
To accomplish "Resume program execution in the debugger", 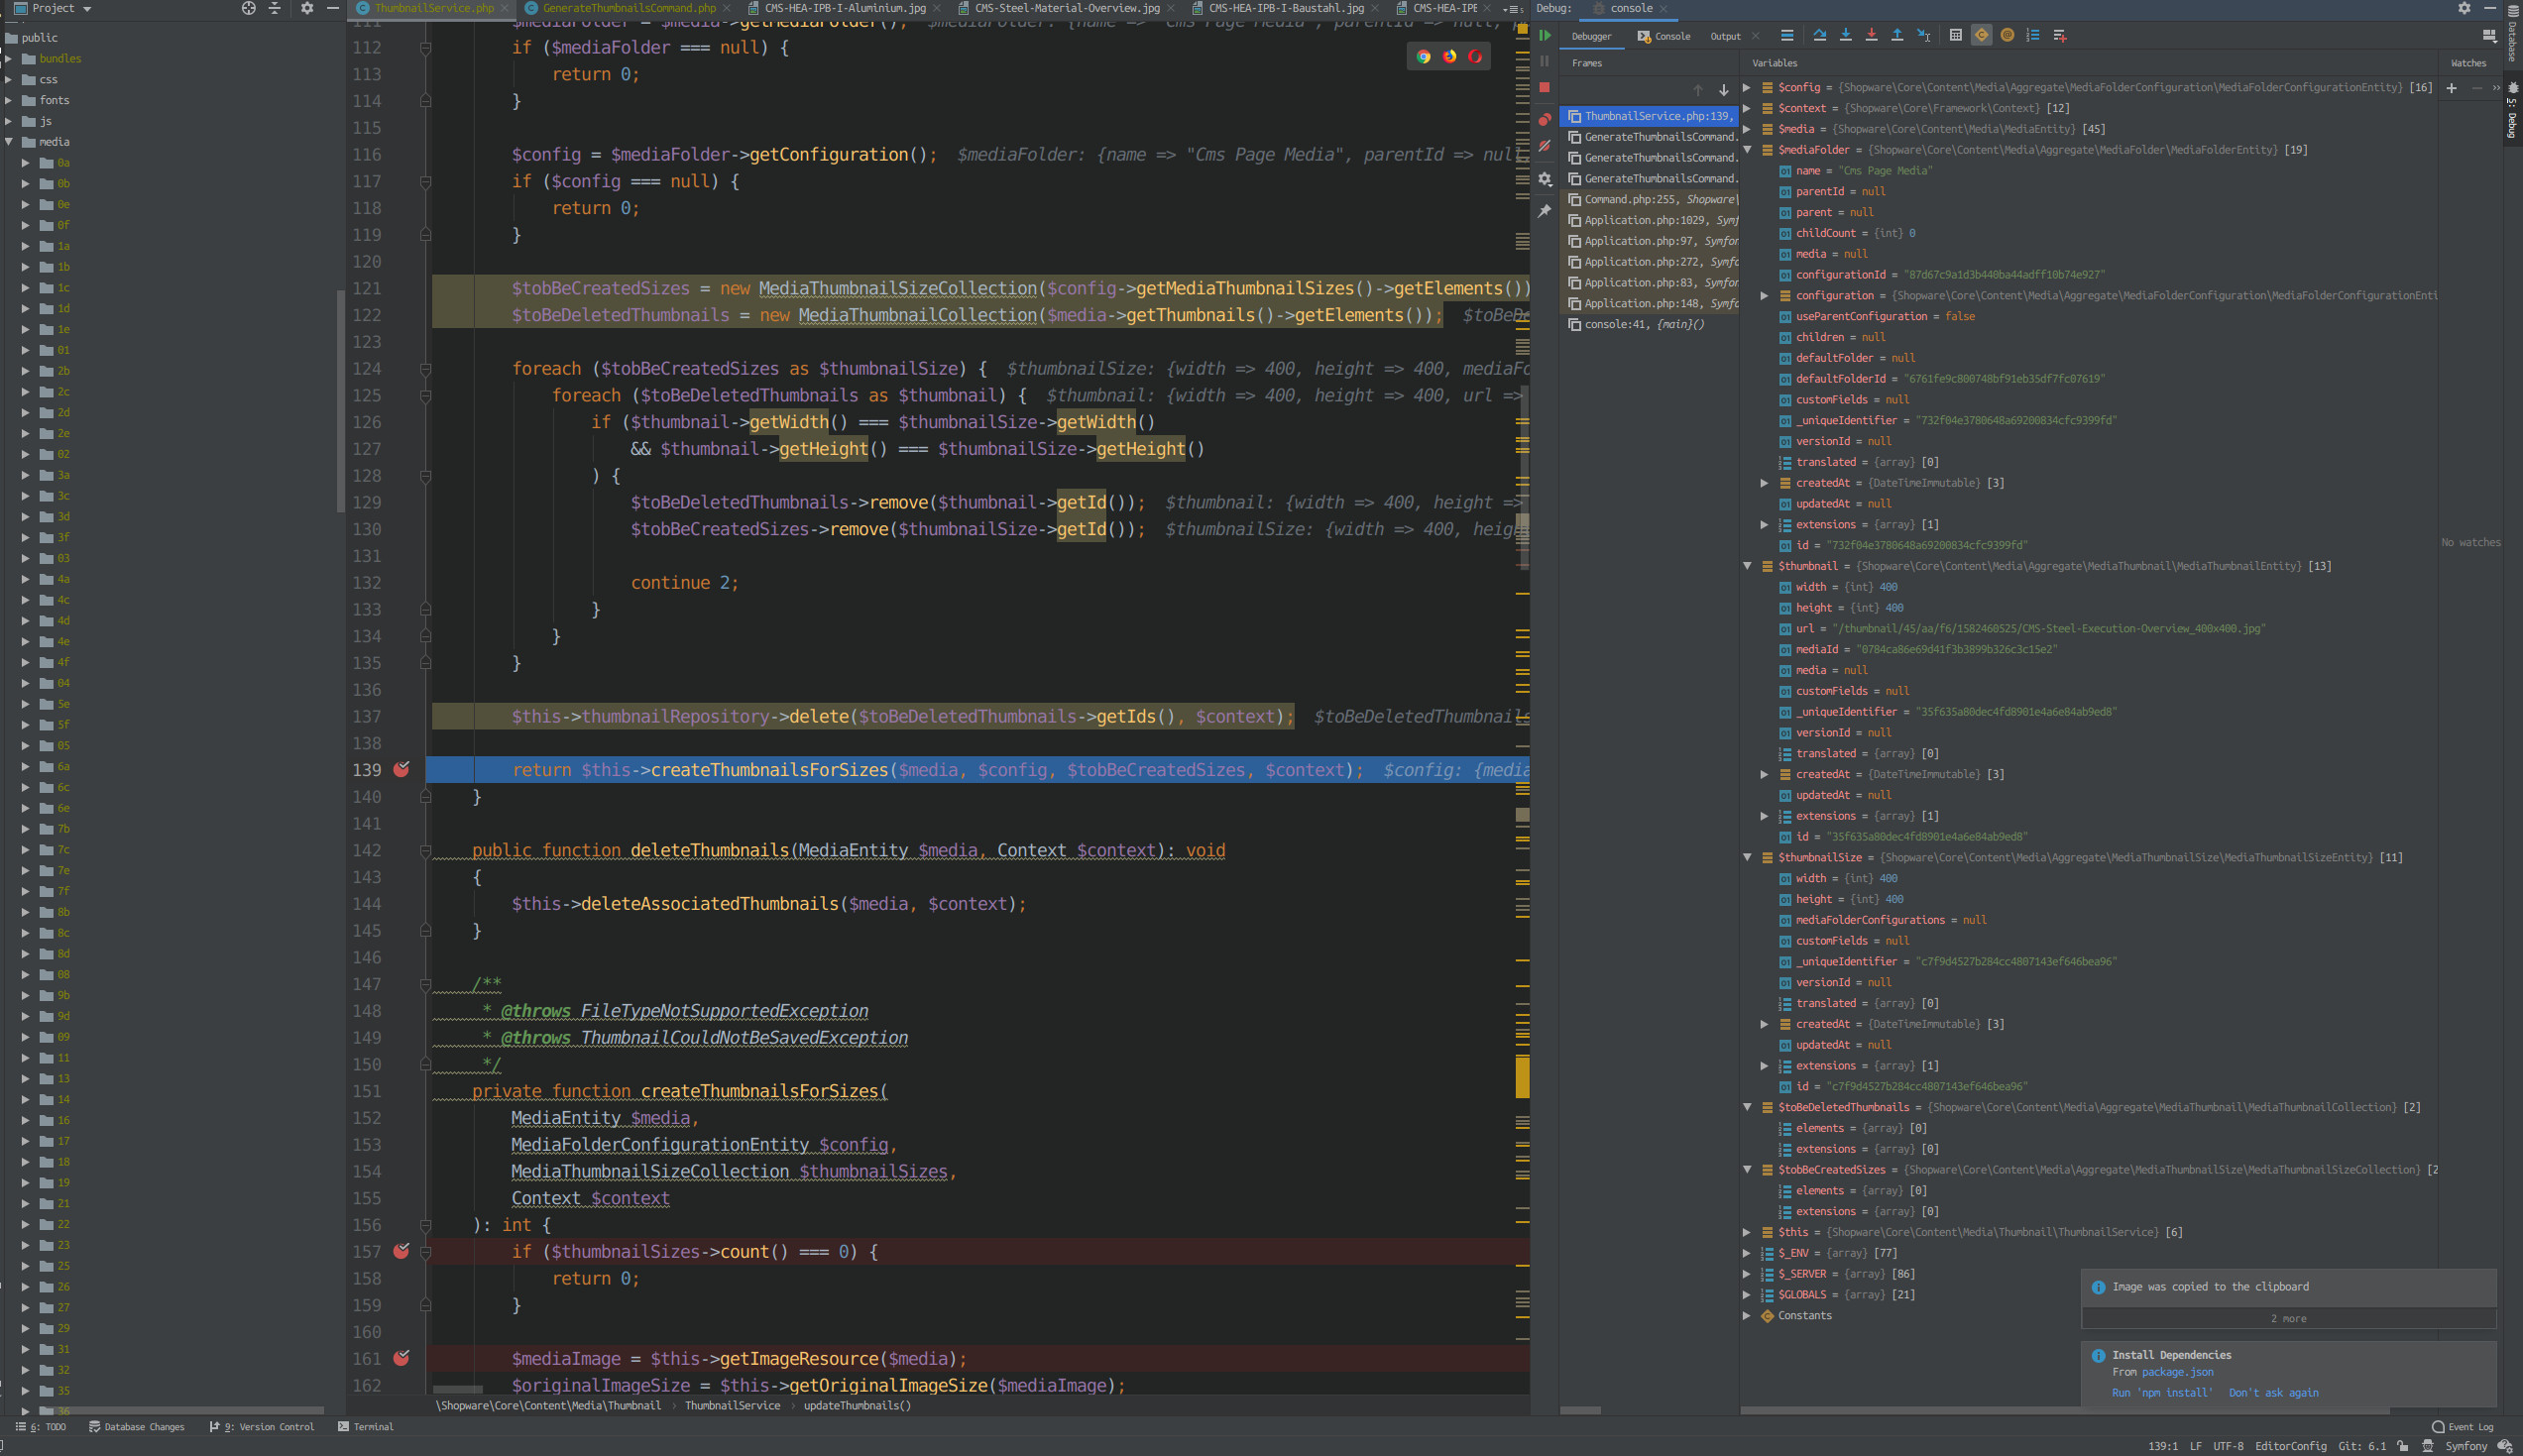I will coord(1545,35).
